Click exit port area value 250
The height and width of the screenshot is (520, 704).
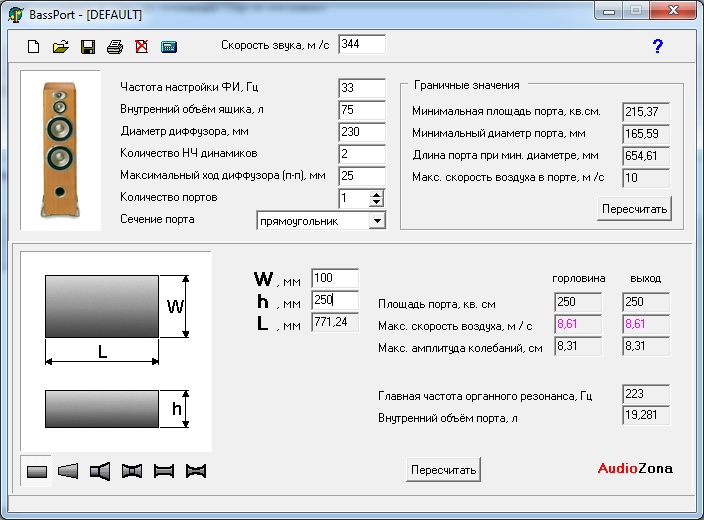(646, 302)
